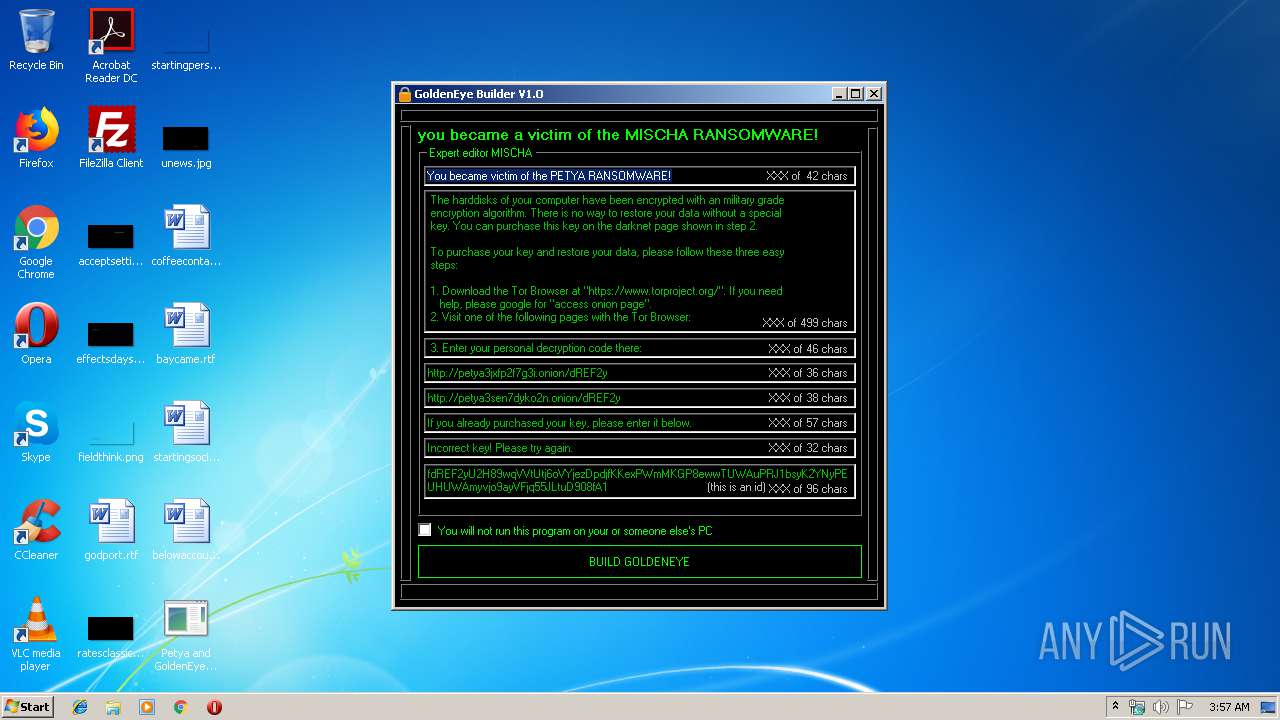
Task: Select coffeeconta... Word document icon
Action: pyautogui.click(x=186, y=236)
